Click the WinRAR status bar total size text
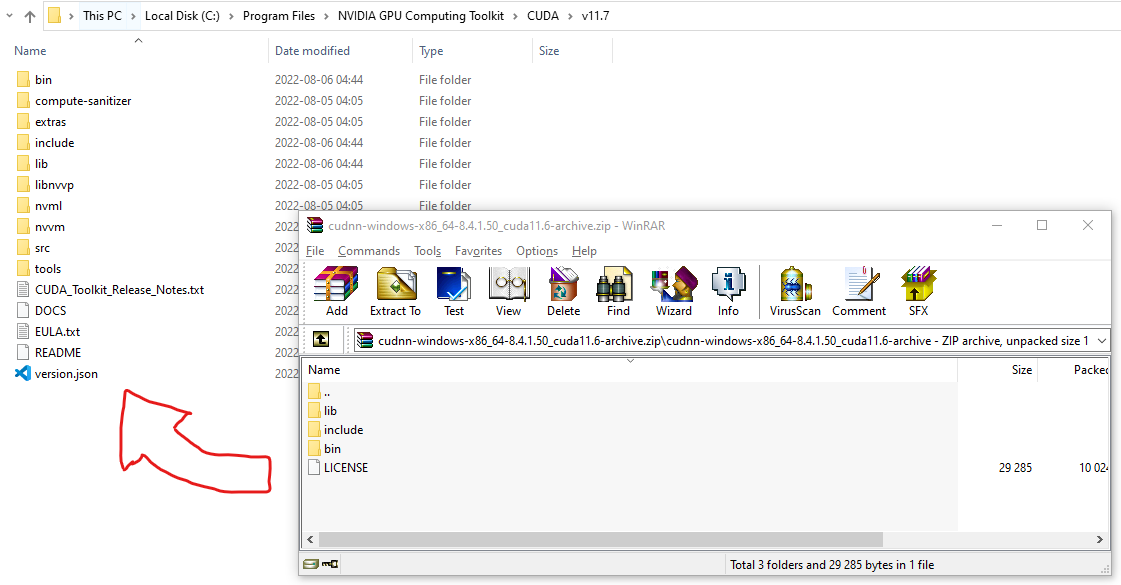The width and height of the screenshot is (1121, 585). coord(831,565)
